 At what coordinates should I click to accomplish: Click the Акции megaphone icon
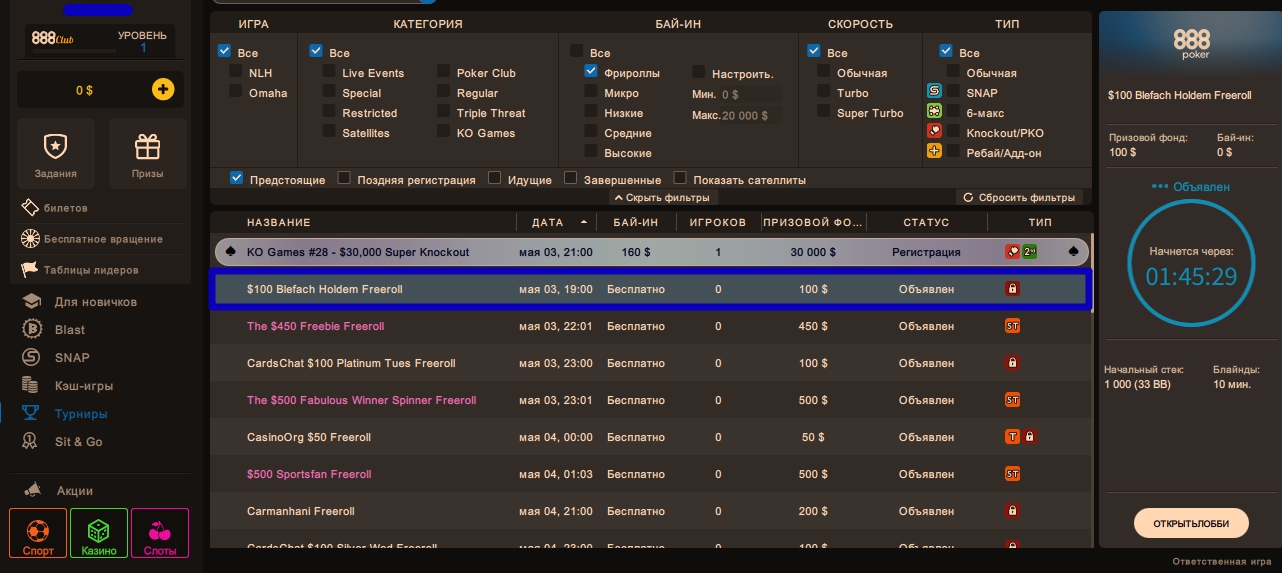click(34, 490)
